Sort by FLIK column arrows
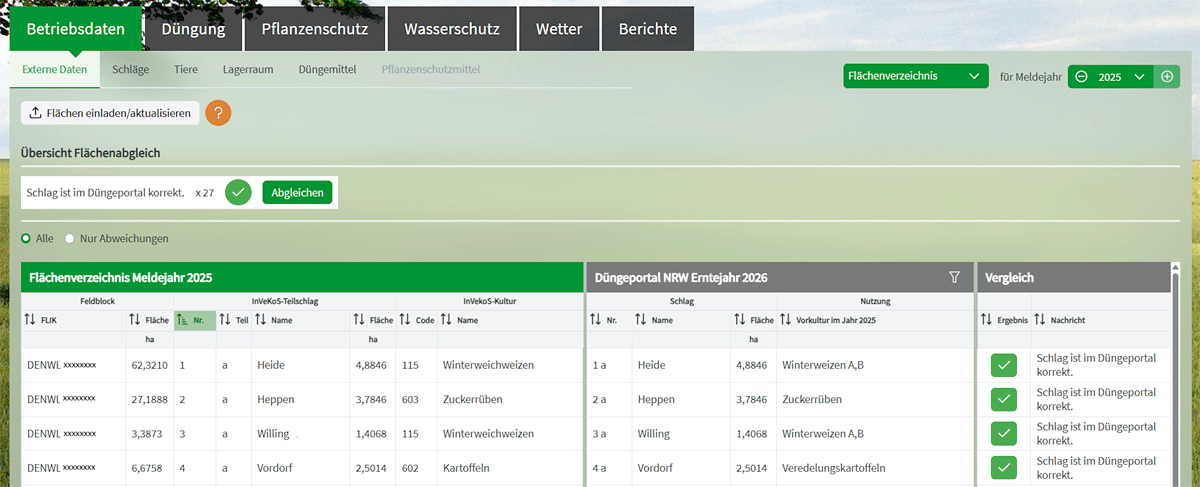Viewport: 1200px width, 487px height. coord(29,320)
